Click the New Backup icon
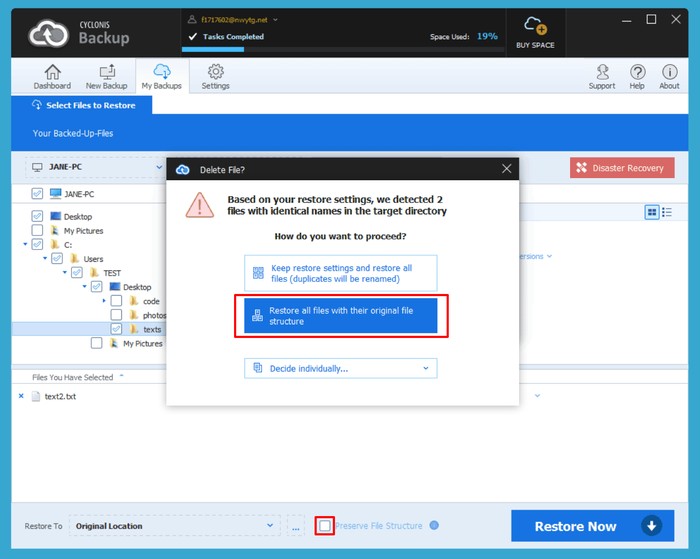Viewport: 700px width, 559px height. click(106, 72)
